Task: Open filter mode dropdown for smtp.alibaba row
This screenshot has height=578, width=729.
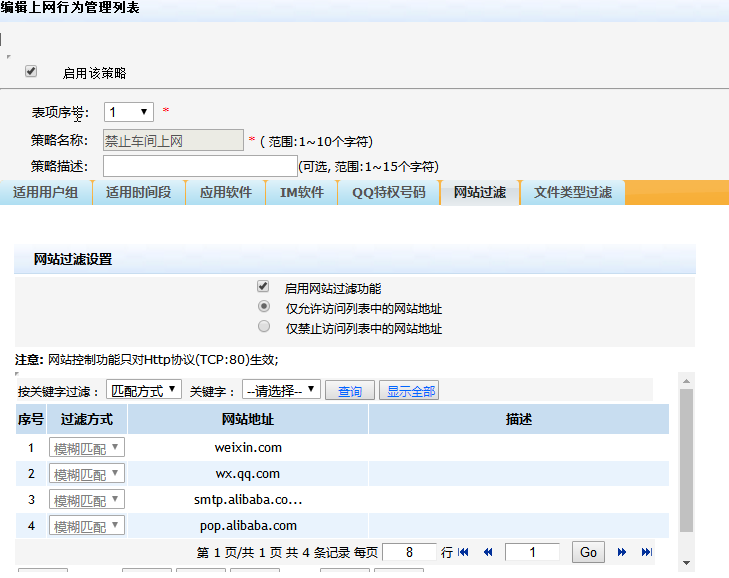Action: click(86, 499)
